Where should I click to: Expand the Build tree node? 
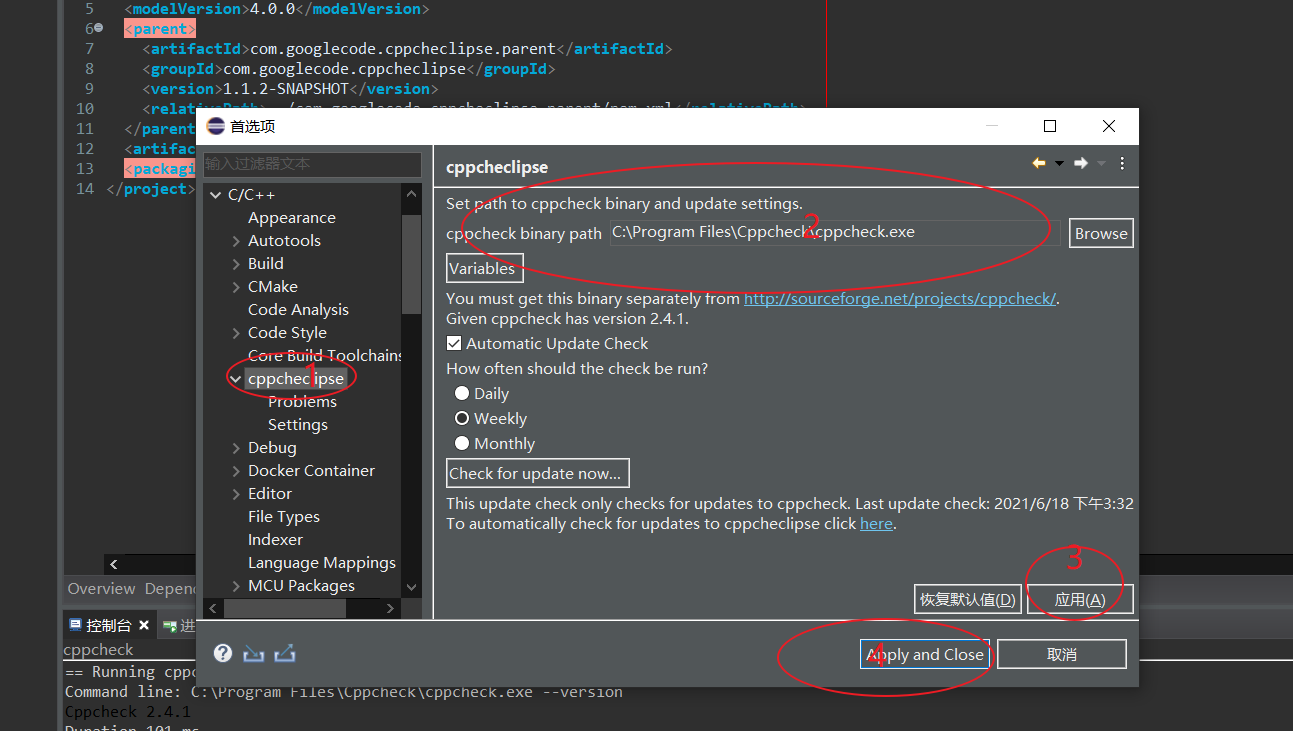[x=236, y=264]
